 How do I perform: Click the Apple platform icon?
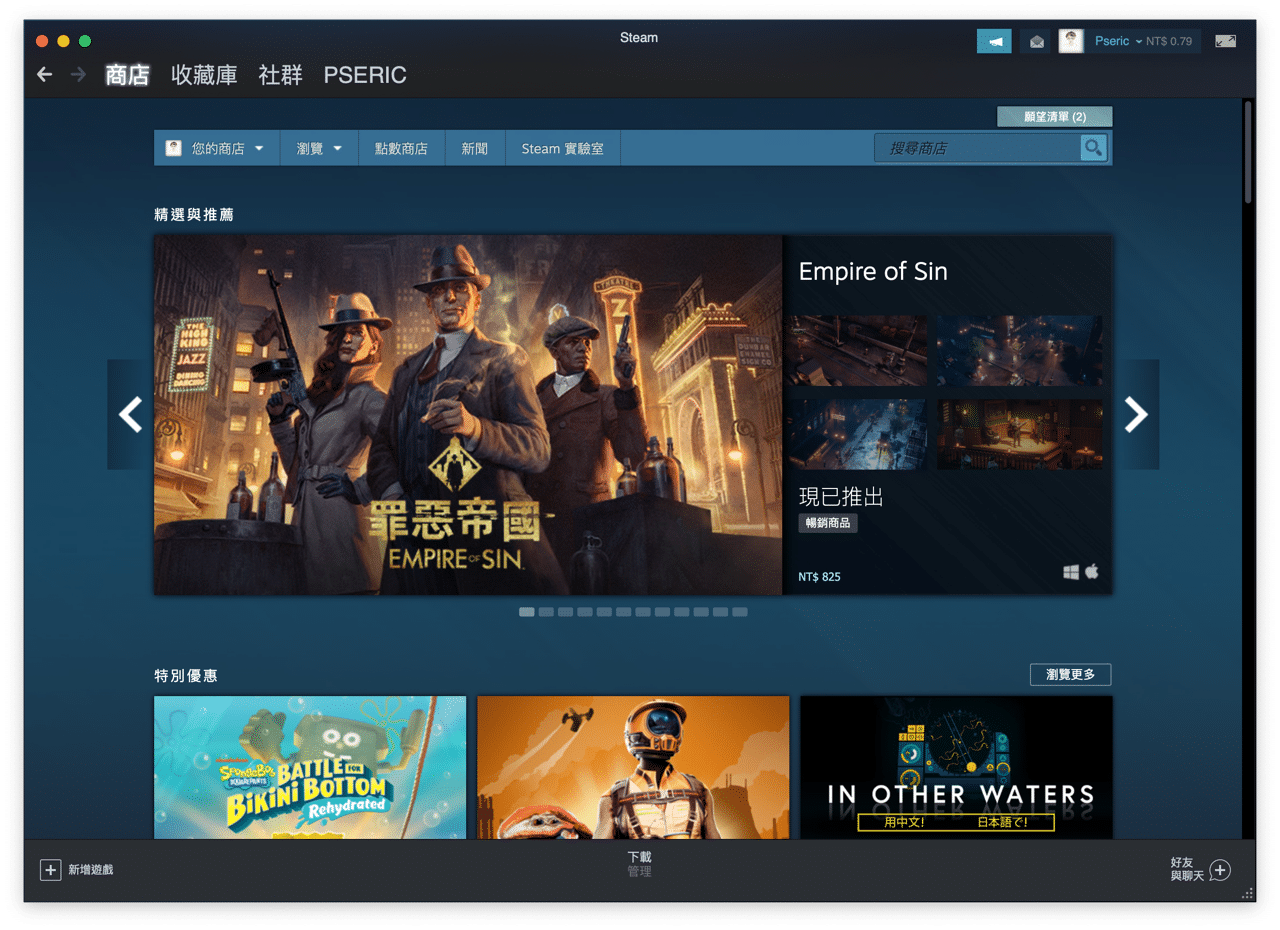point(1092,571)
